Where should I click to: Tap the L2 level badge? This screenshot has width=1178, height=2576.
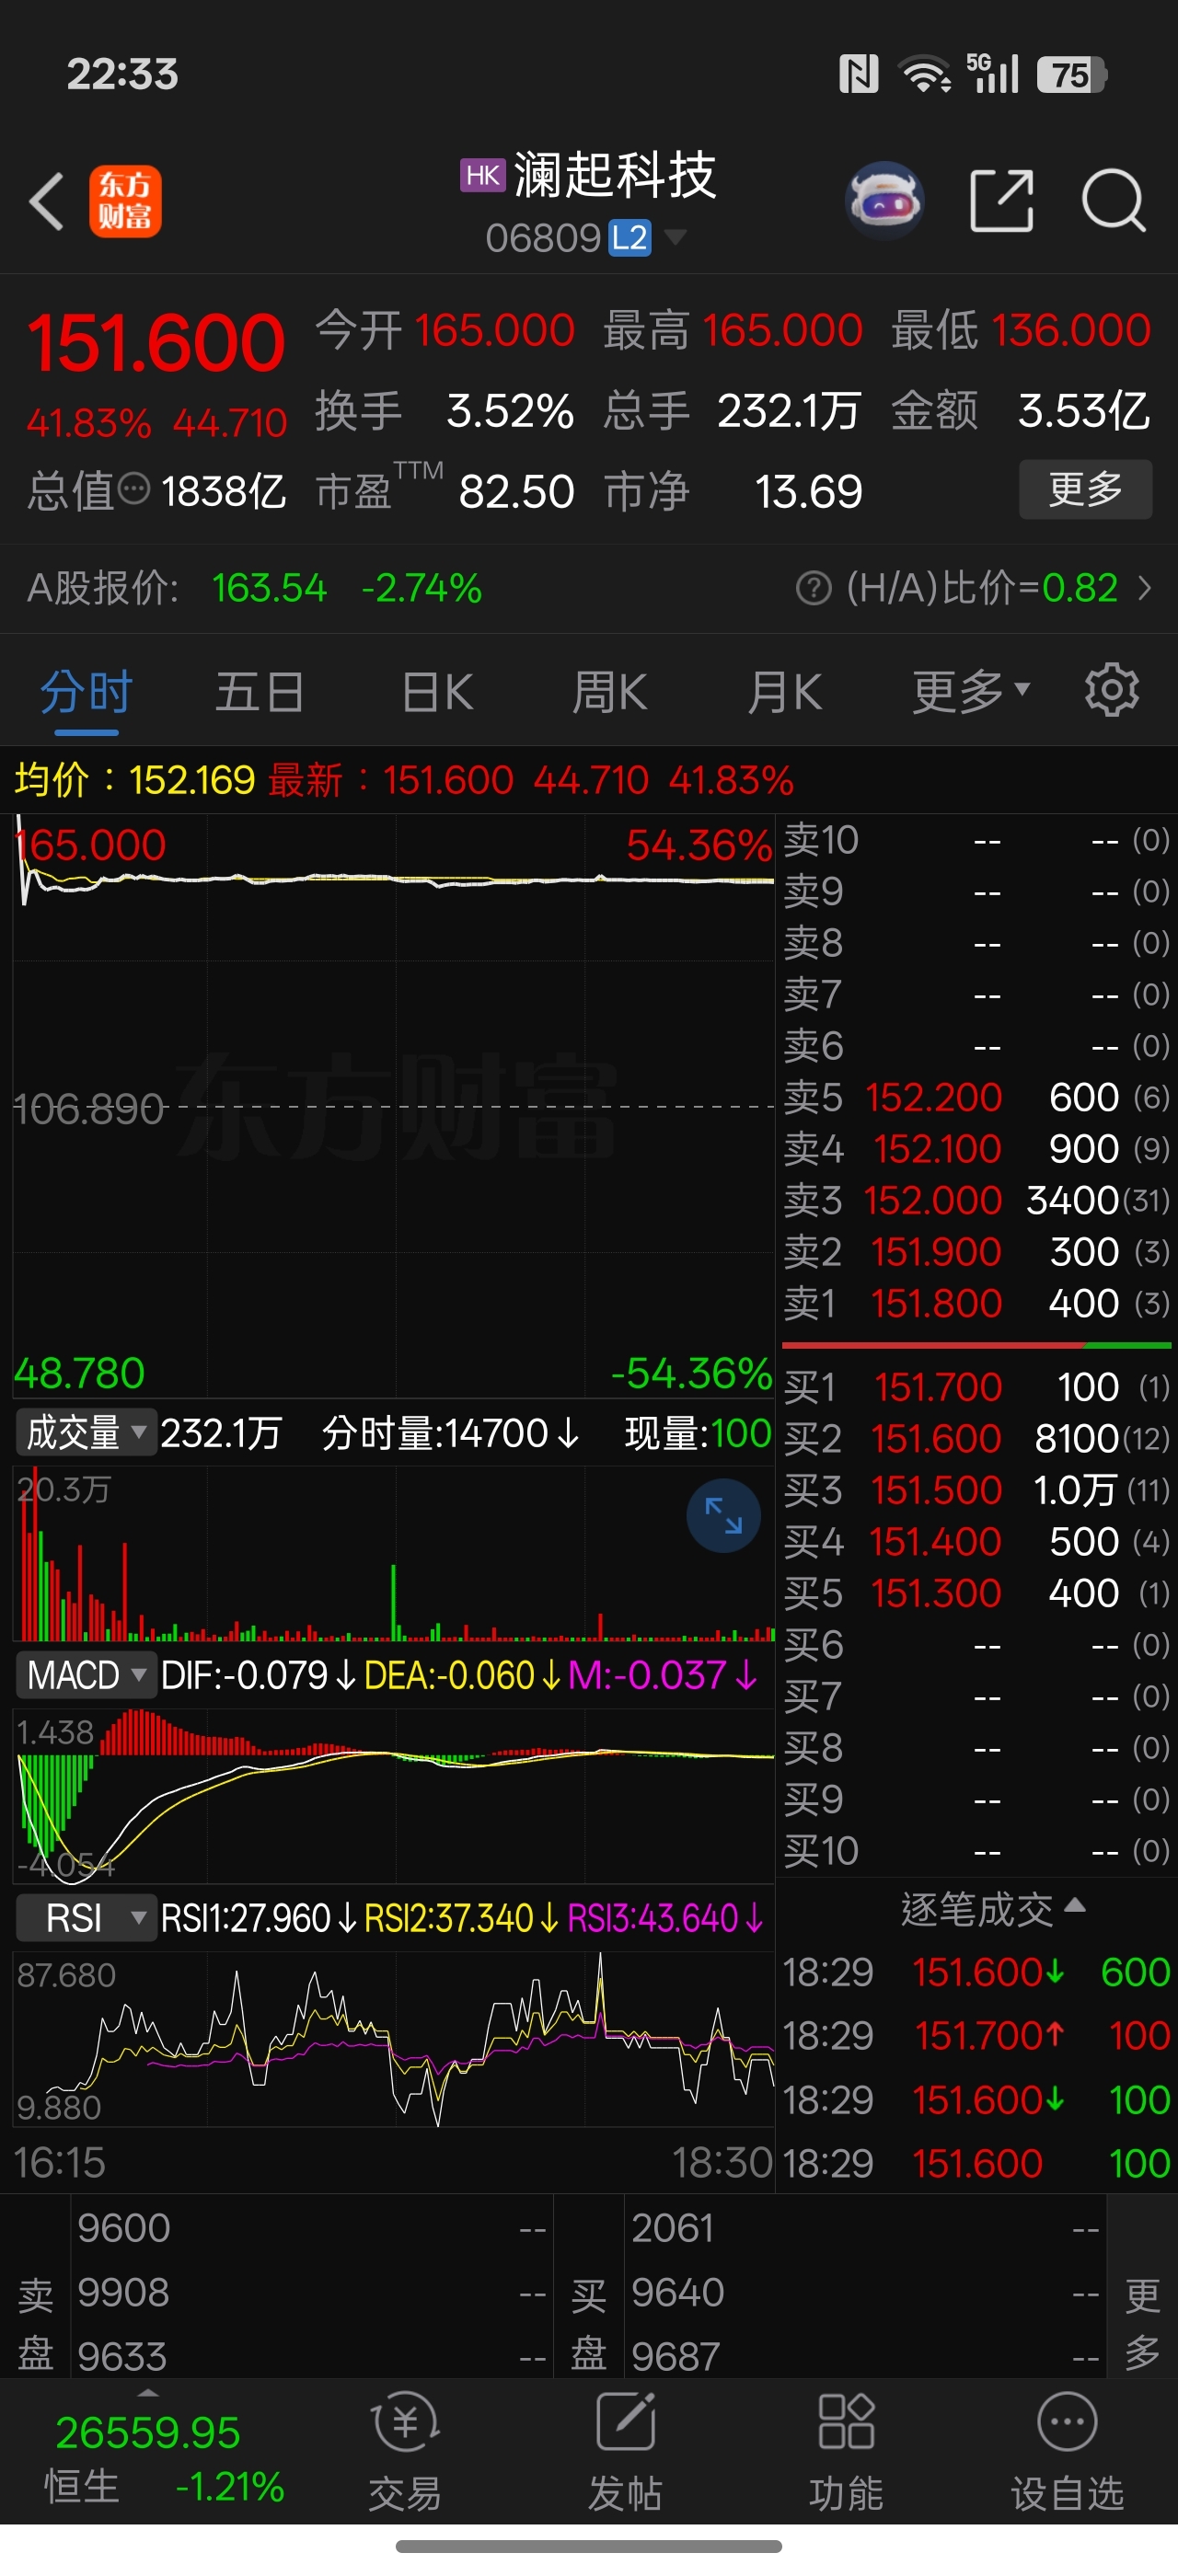(630, 238)
